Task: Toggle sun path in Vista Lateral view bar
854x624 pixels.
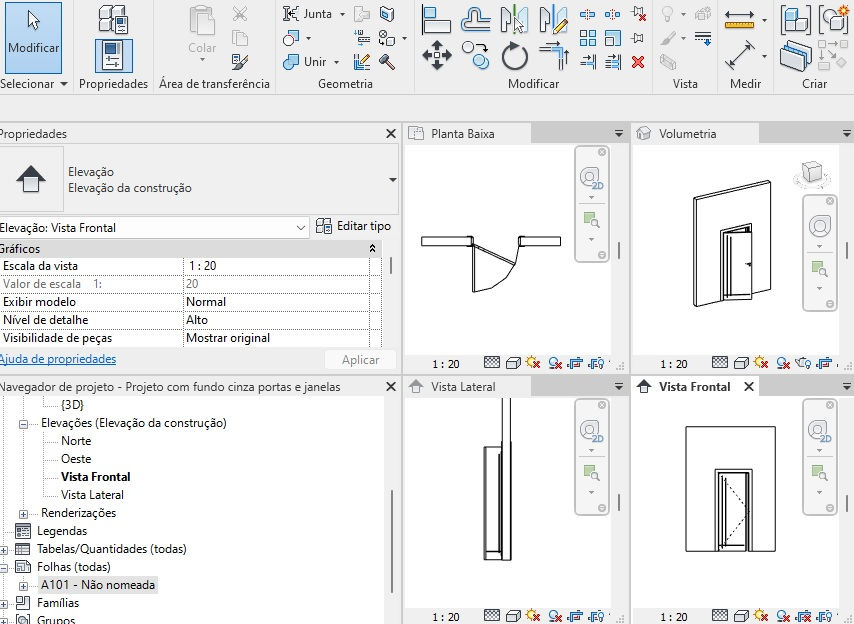Action: point(533,616)
